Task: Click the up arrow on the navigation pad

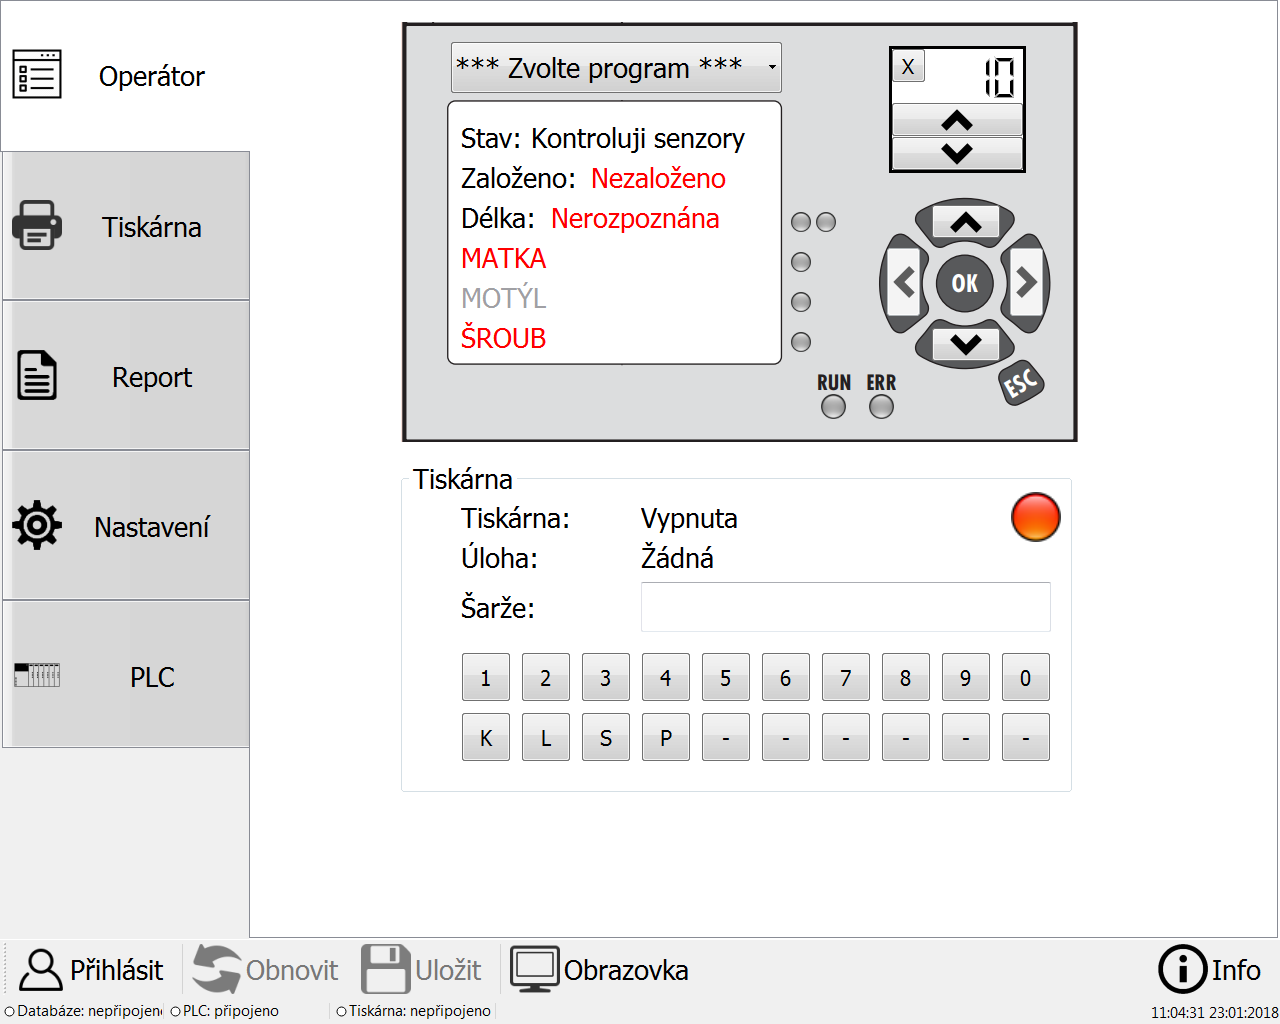Action: (965, 222)
